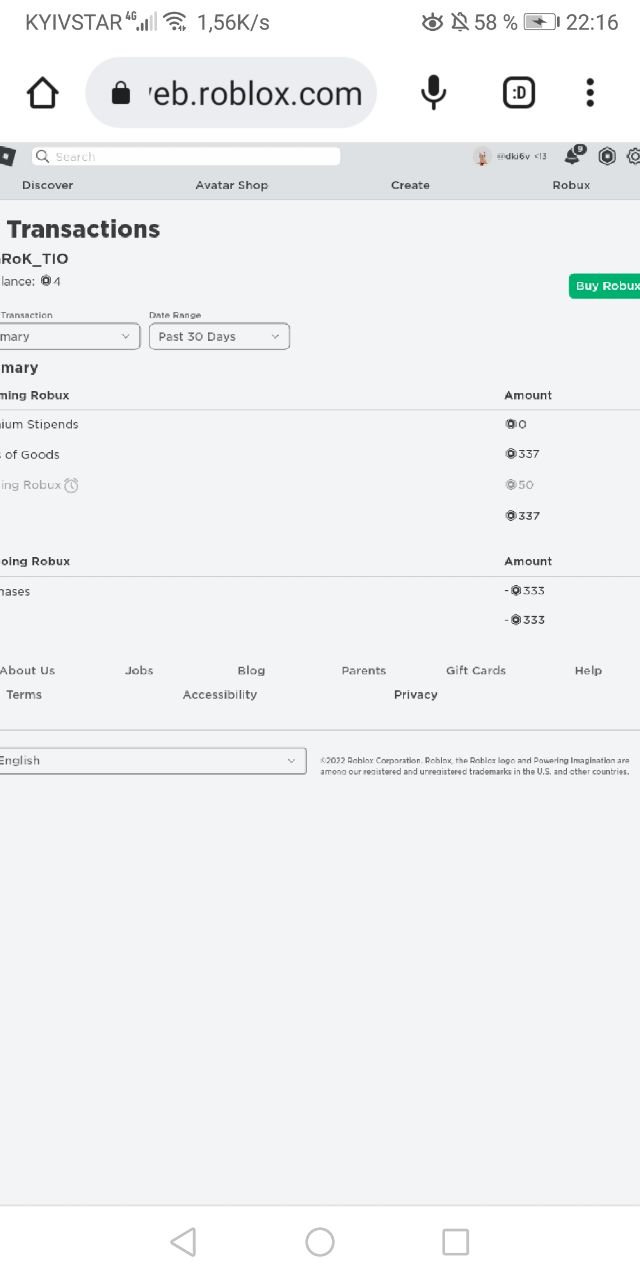Screen dimensions: 640x1280
Task: Click the Parents footer link
Action: coord(363,671)
